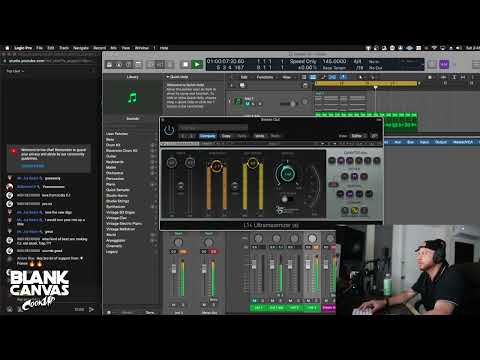Screen dimensions: 480x360
Task: Select Vintage Electric Piano in the library list
Action: [124, 223]
